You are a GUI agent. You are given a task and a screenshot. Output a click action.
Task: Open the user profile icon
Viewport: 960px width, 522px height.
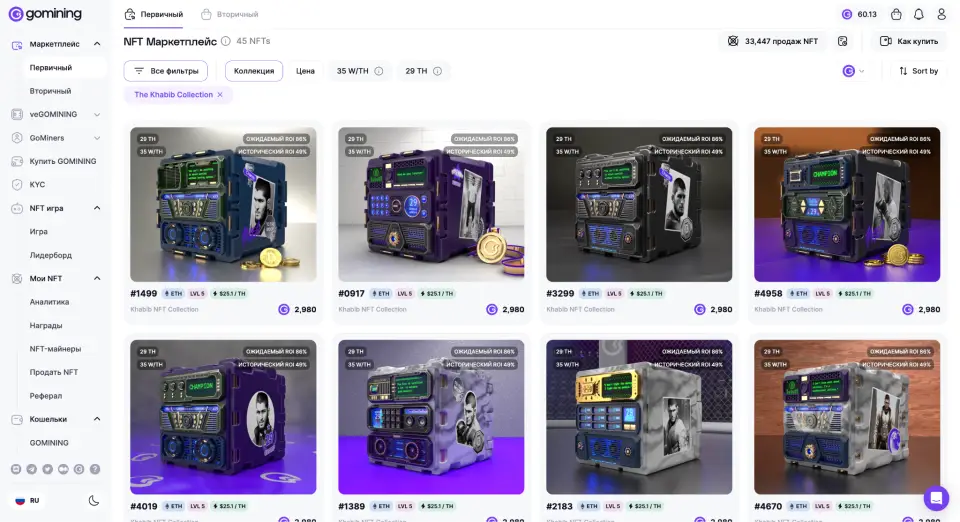[942, 14]
